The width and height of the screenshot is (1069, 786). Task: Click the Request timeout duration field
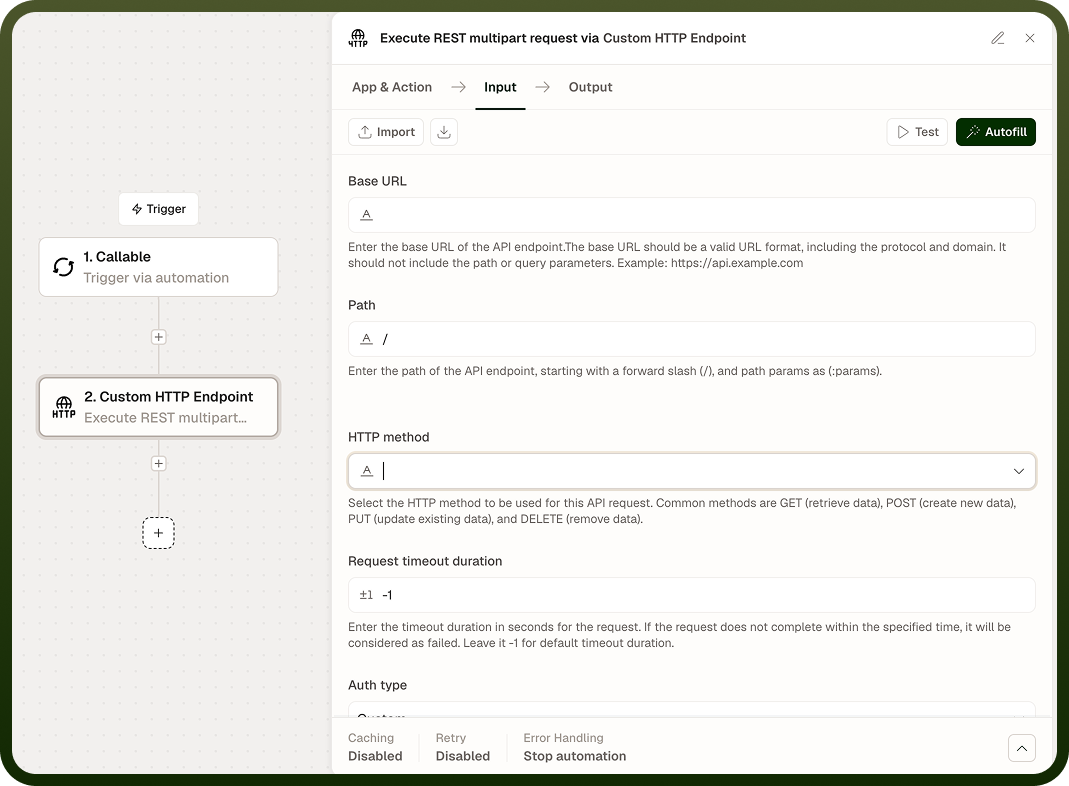(x=691, y=595)
